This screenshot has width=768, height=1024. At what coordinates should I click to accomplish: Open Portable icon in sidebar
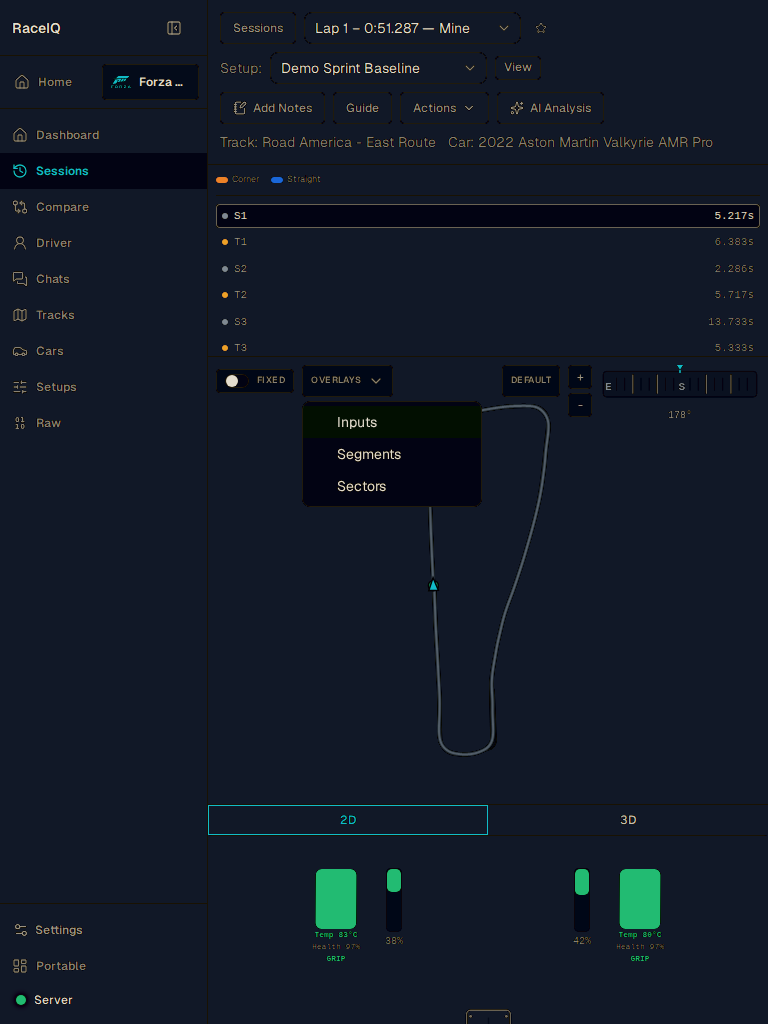click(x=20, y=966)
